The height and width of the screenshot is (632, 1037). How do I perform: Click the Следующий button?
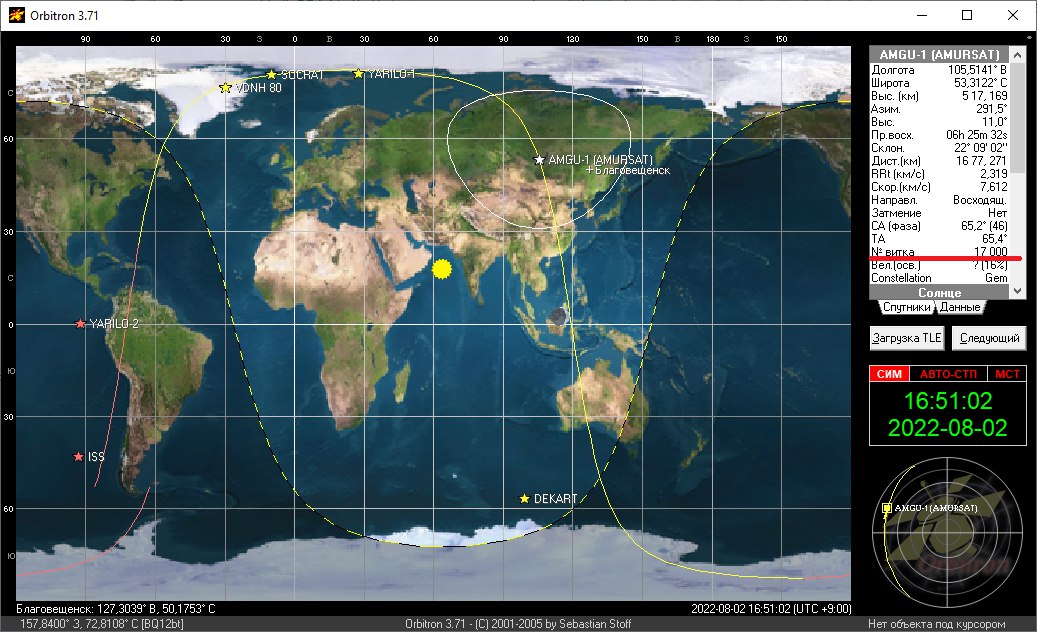pos(989,338)
